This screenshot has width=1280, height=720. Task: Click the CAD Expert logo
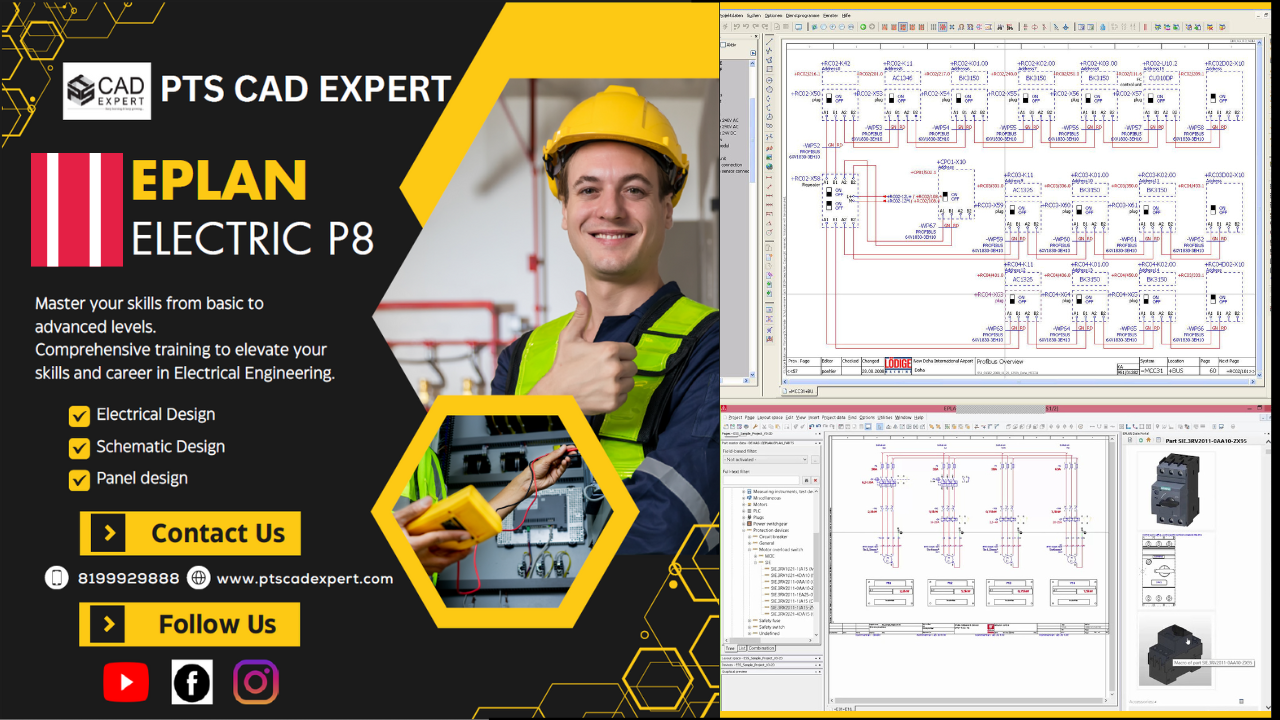(x=107, y=91)
